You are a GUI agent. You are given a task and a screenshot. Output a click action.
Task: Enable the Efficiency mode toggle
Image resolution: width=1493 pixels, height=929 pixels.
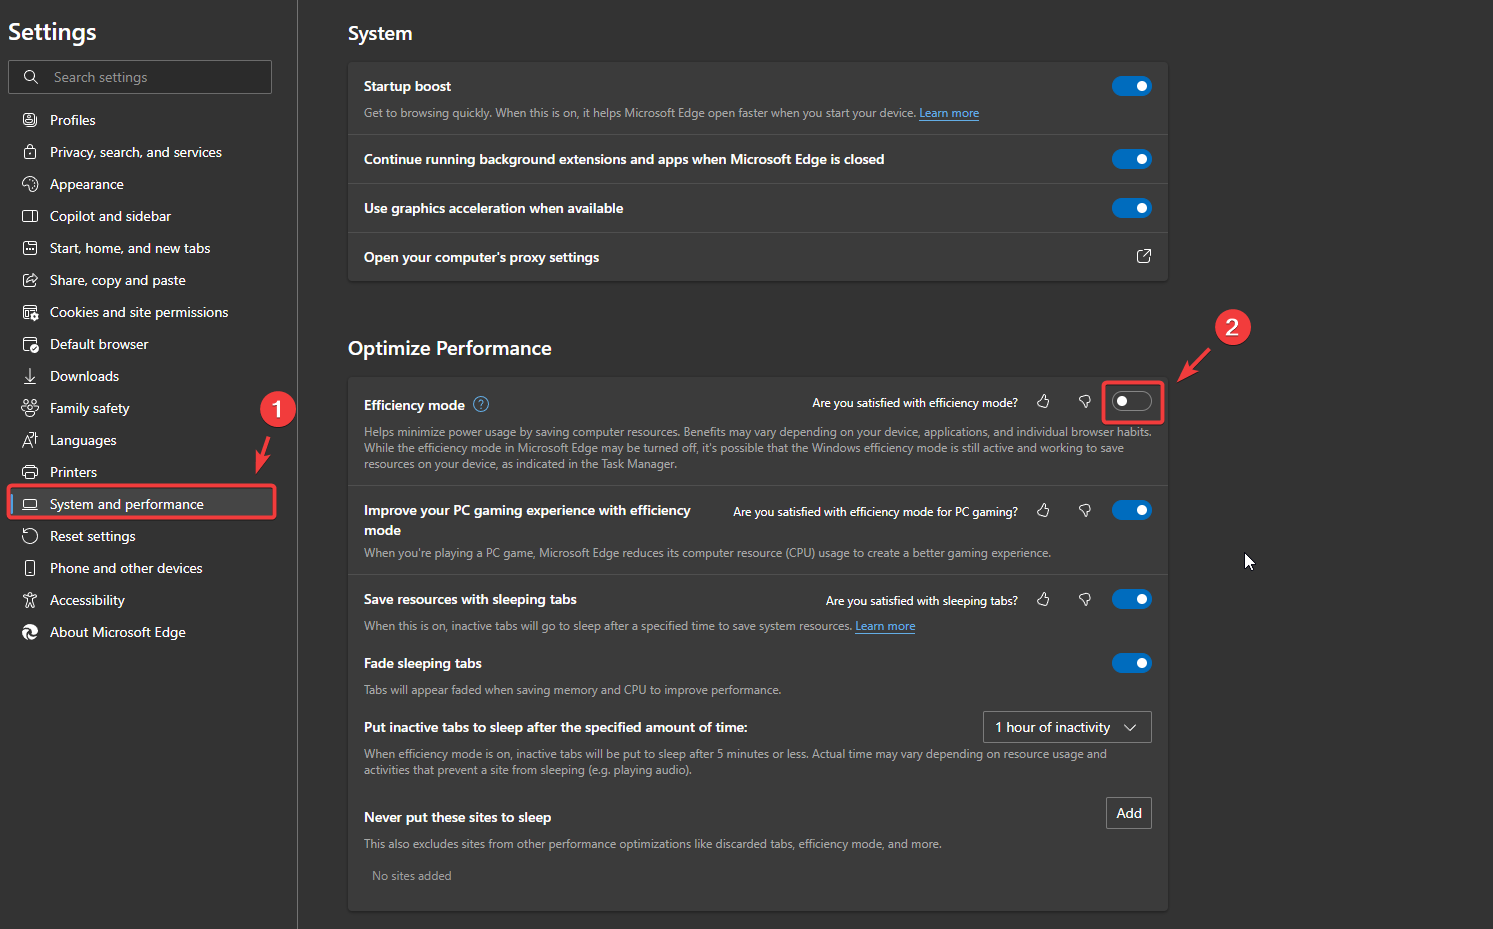(1131, 402)
